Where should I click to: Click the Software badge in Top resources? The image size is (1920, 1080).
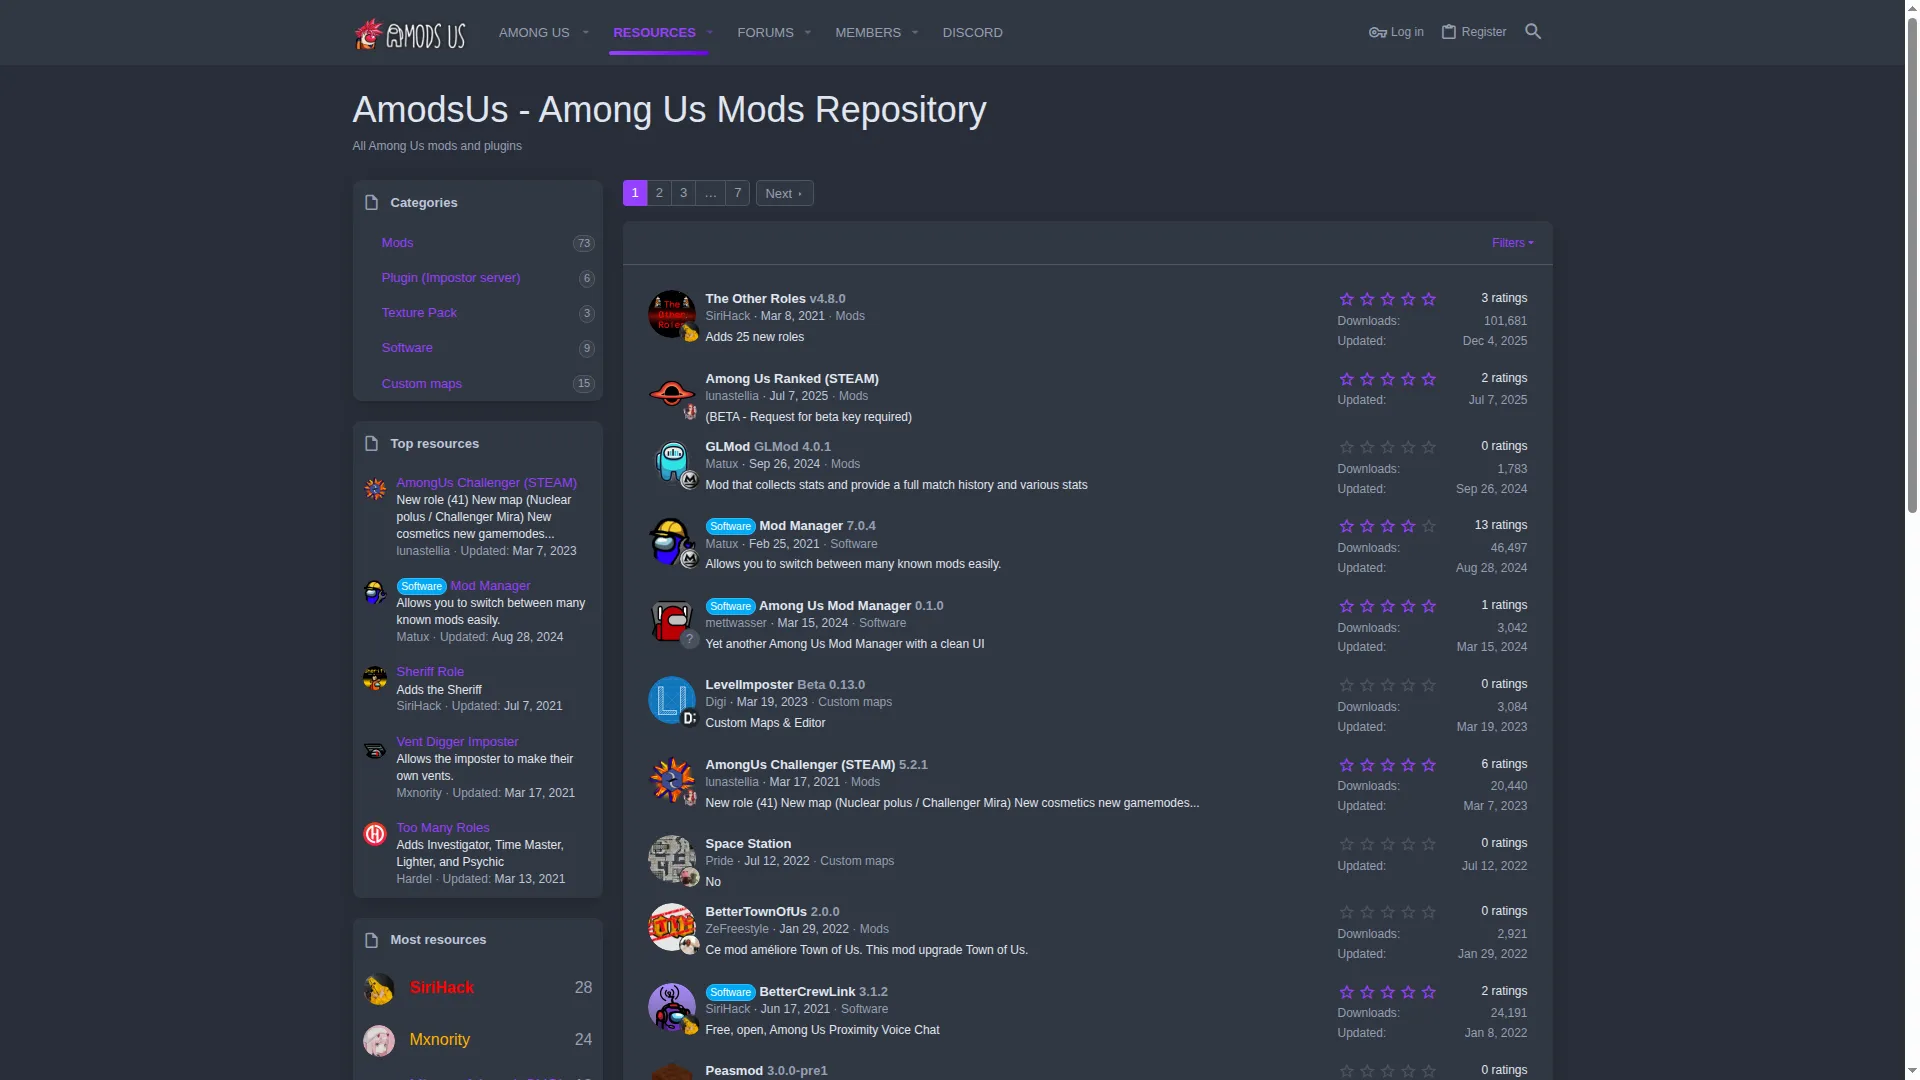(422, 586)
